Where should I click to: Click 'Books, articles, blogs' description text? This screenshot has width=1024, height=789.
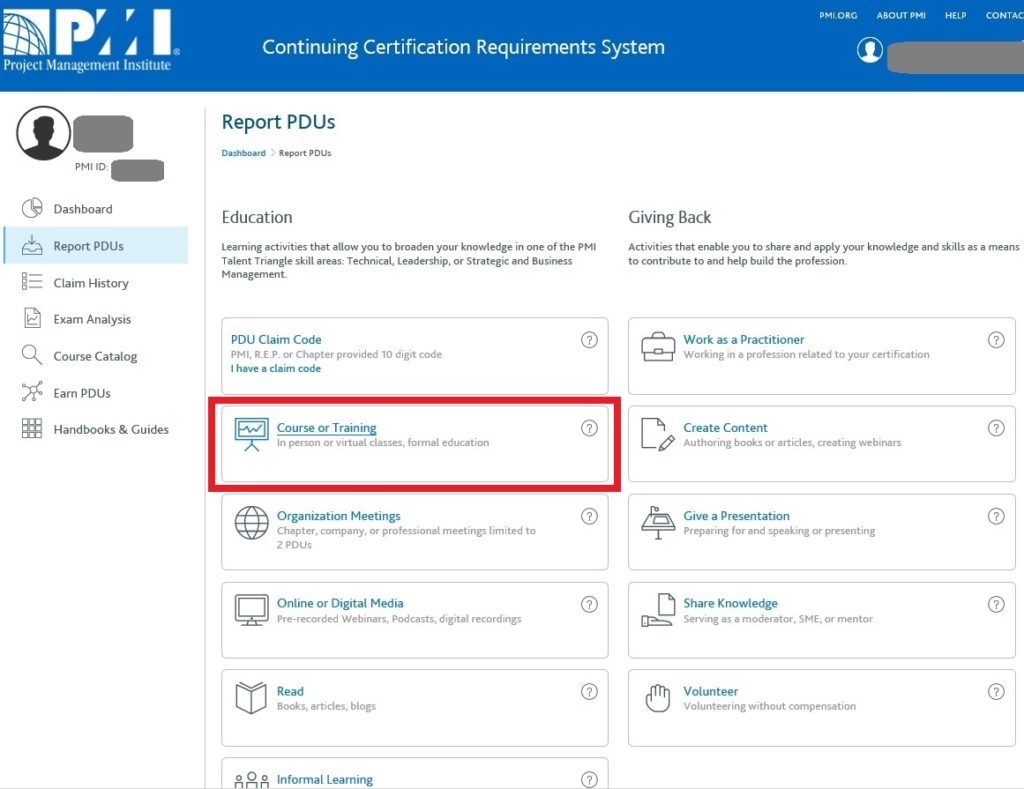(326, 706)
